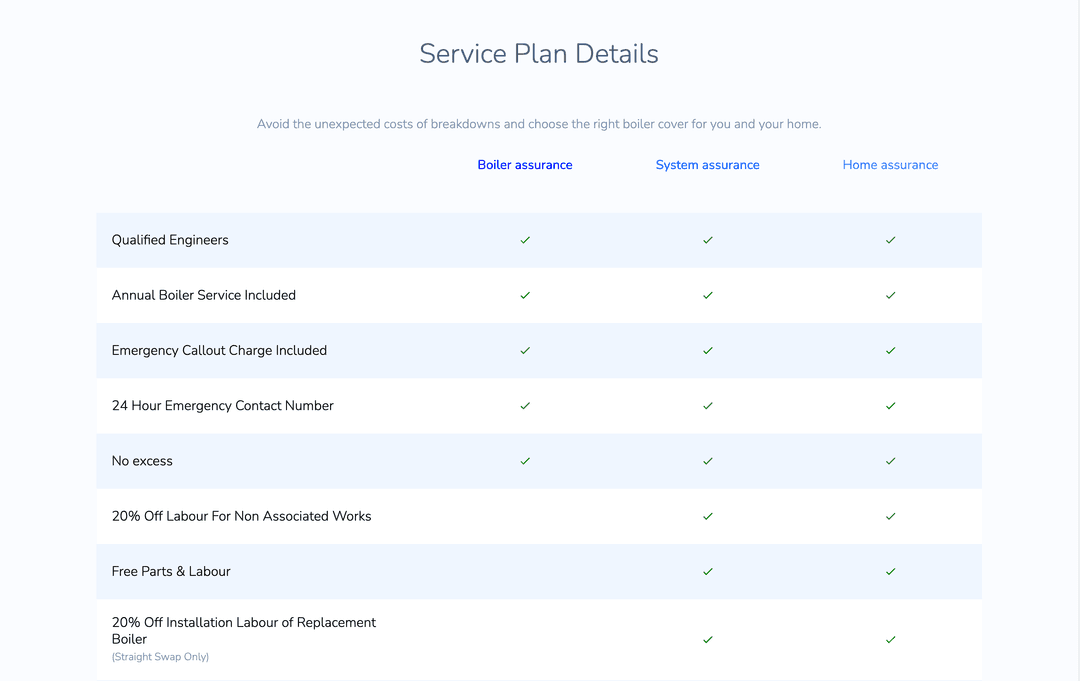Select the No excess checkmark under System assurance
Viewport: 1080px width, 681px height.
tap(707, 461)
